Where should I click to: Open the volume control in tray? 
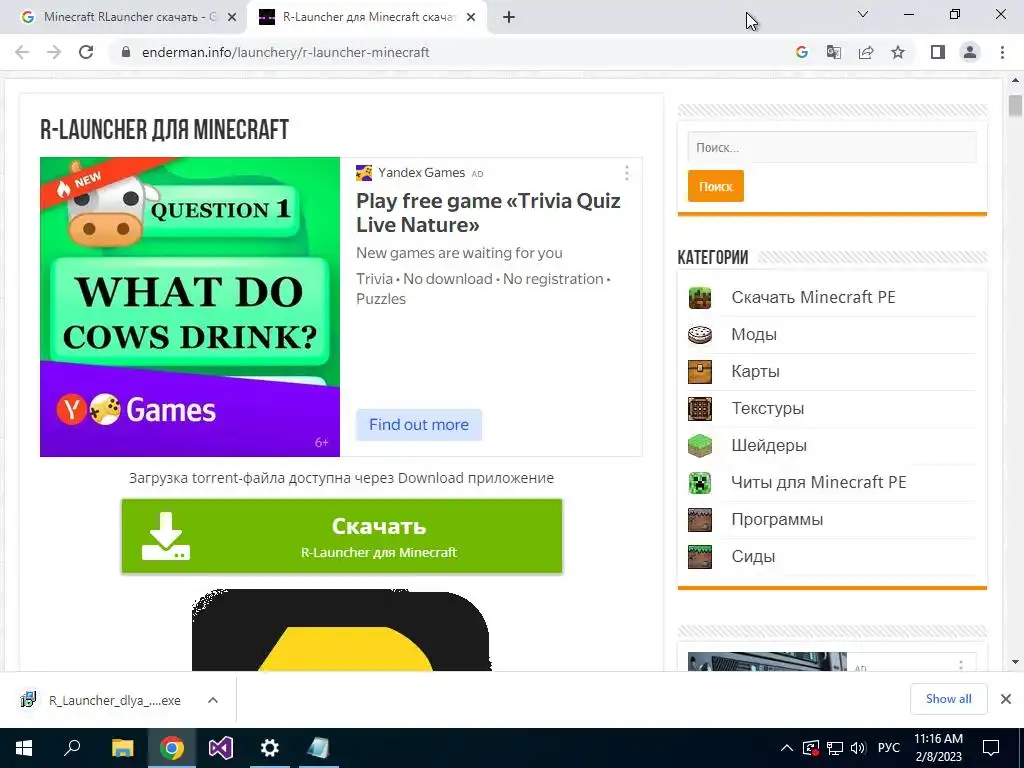point(858,748)
